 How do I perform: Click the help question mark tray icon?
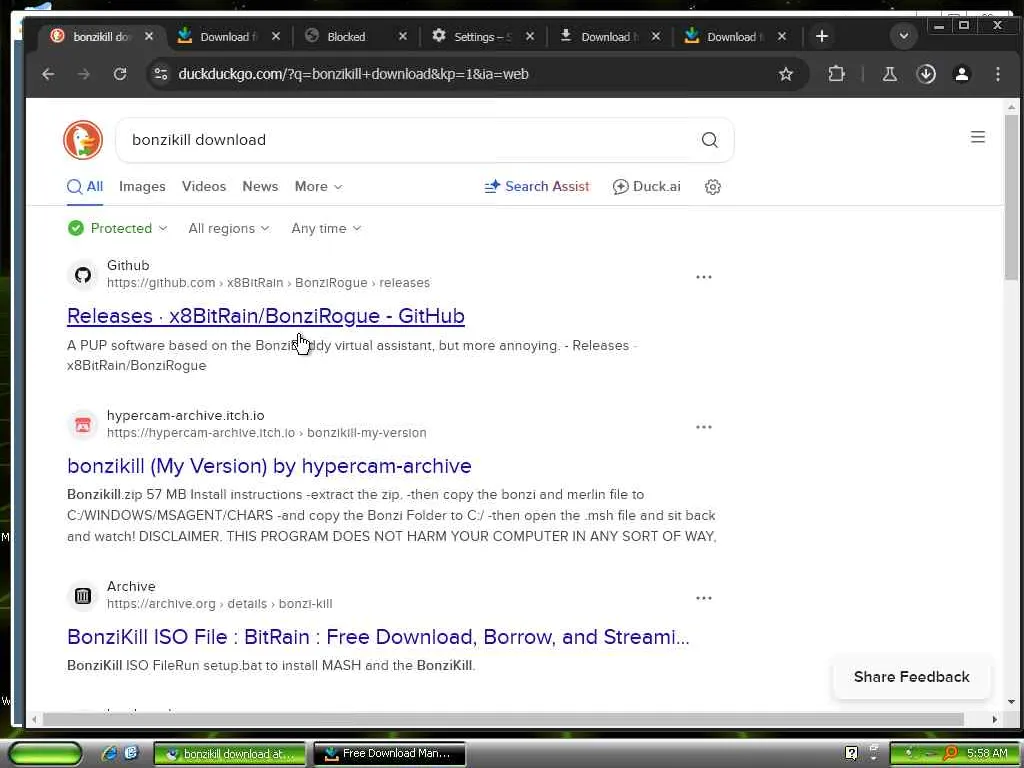click(851, 753)
